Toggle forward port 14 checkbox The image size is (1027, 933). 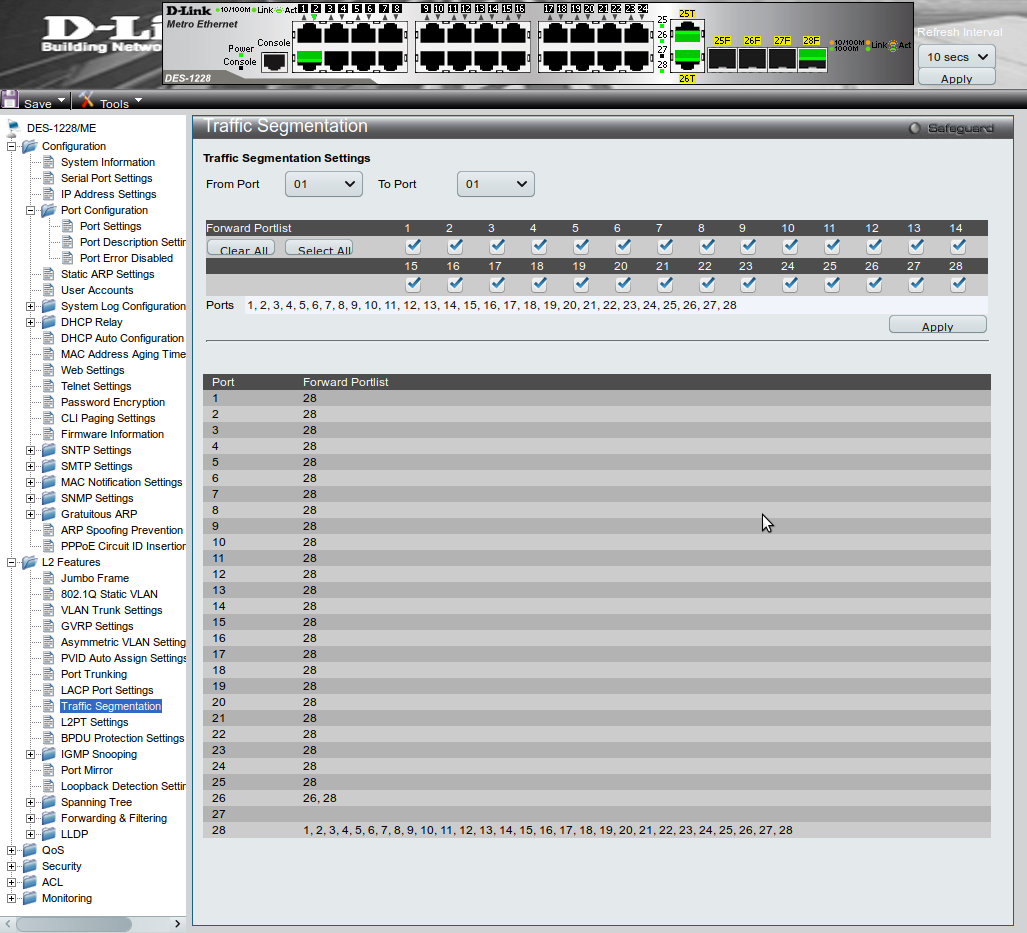click(x=958, y=246)
